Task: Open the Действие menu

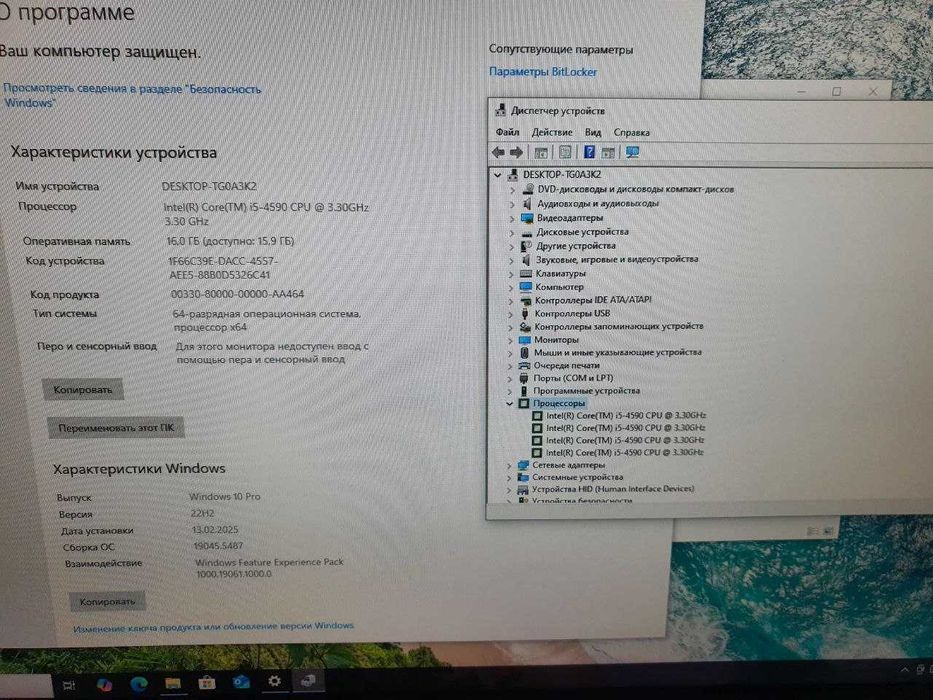Action: click(552, 132)
